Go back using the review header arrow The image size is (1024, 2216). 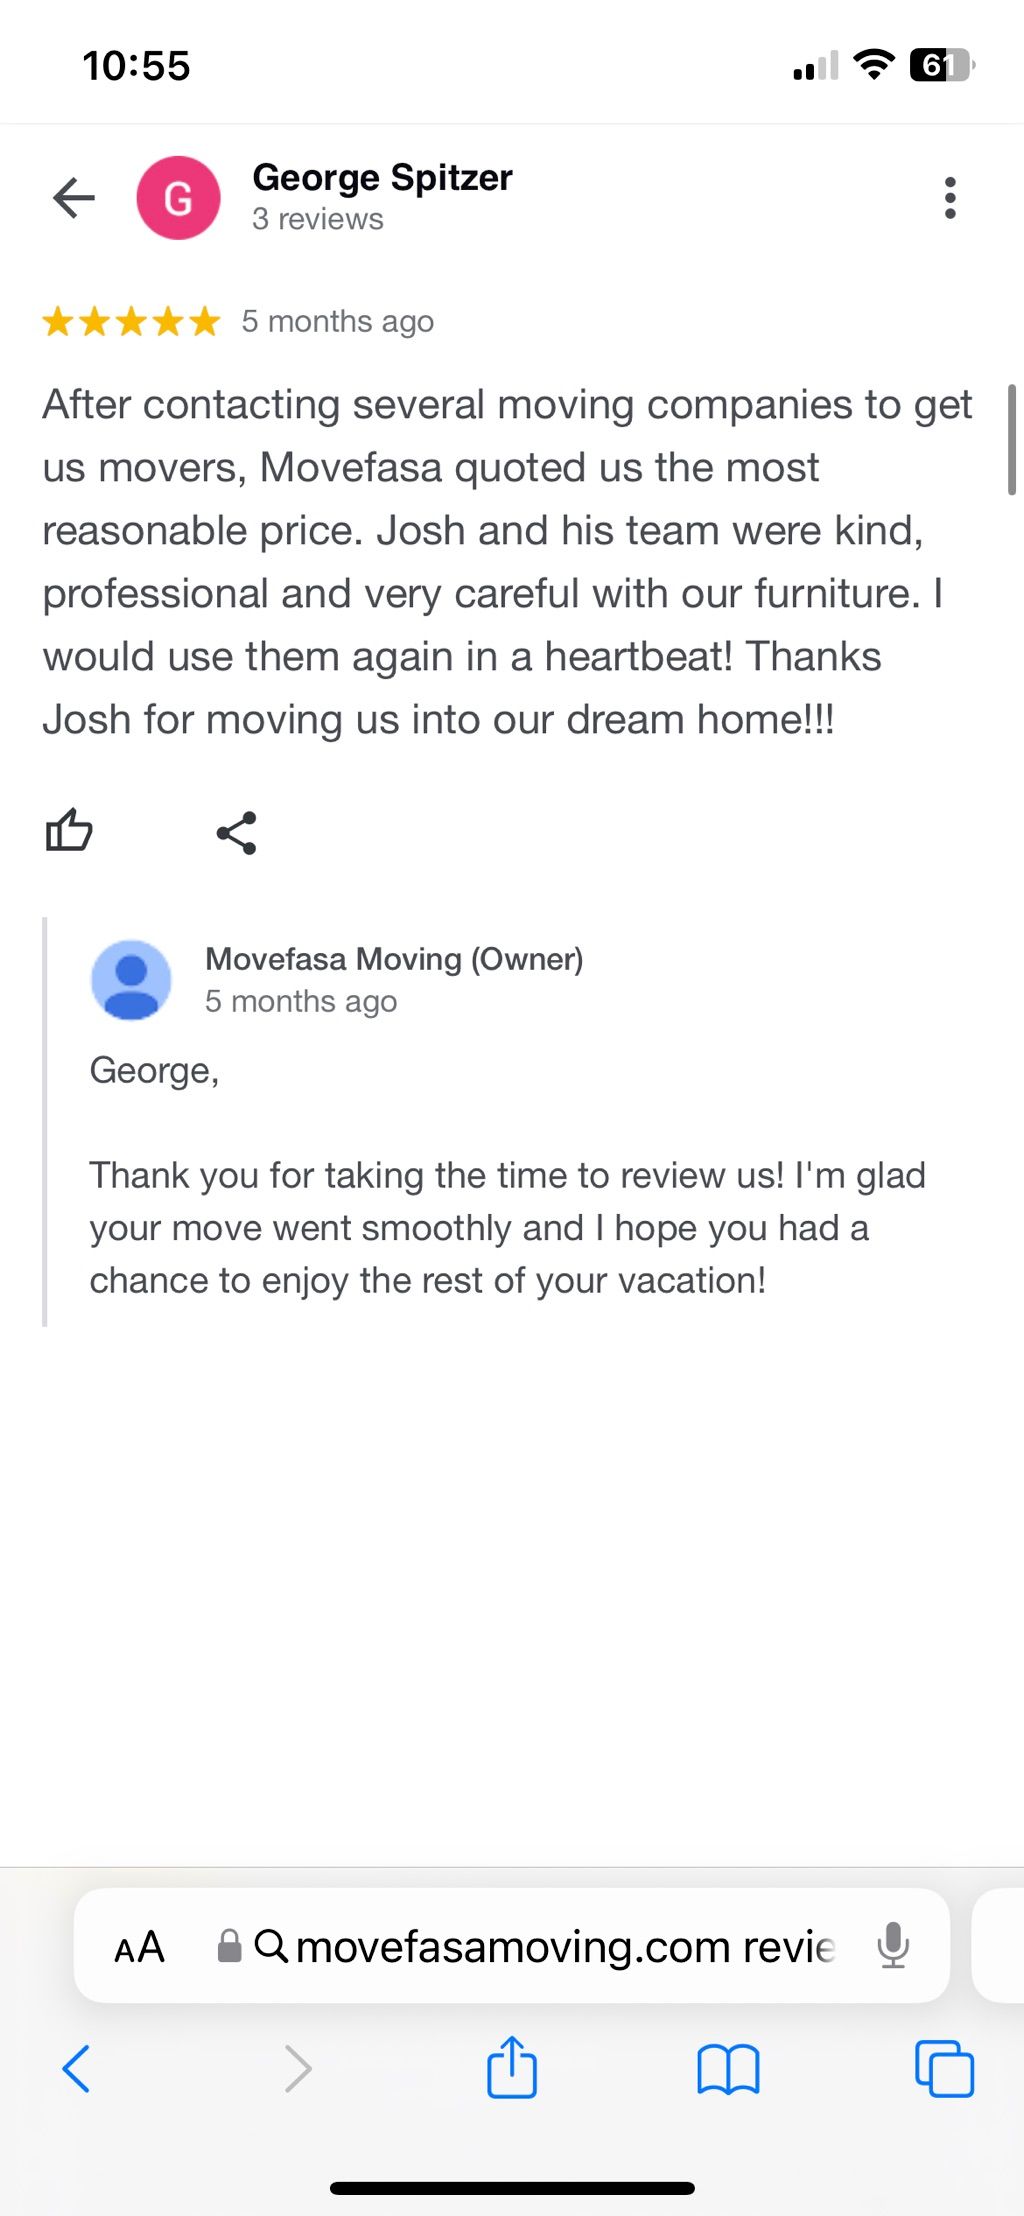(x=74, y=198)
